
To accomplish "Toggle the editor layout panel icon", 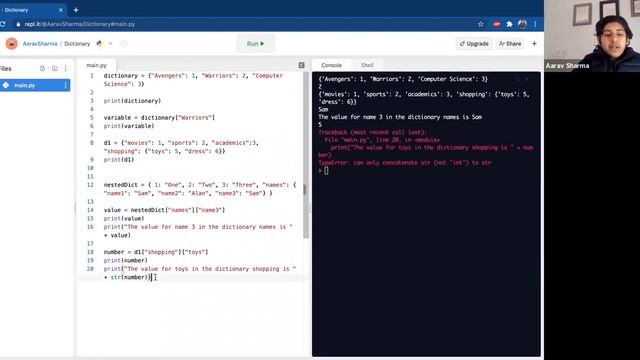I will click(301, 65).
